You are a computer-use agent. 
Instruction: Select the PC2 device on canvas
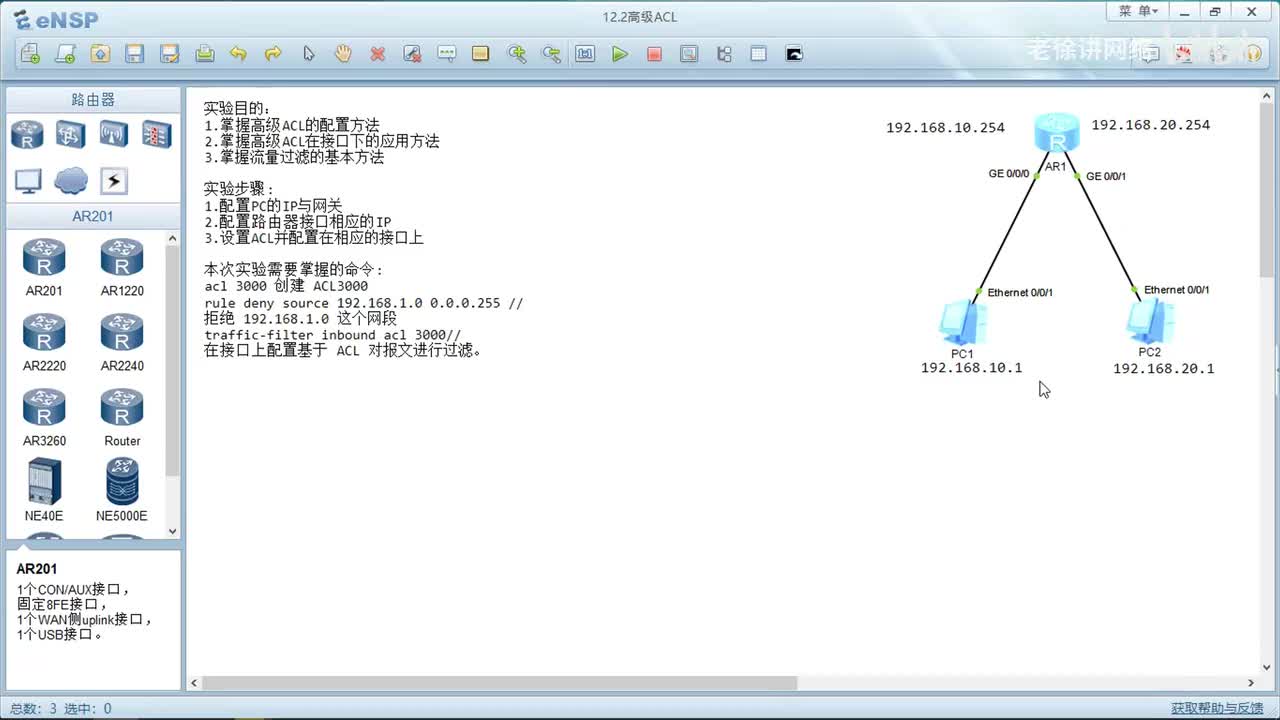1149,321
